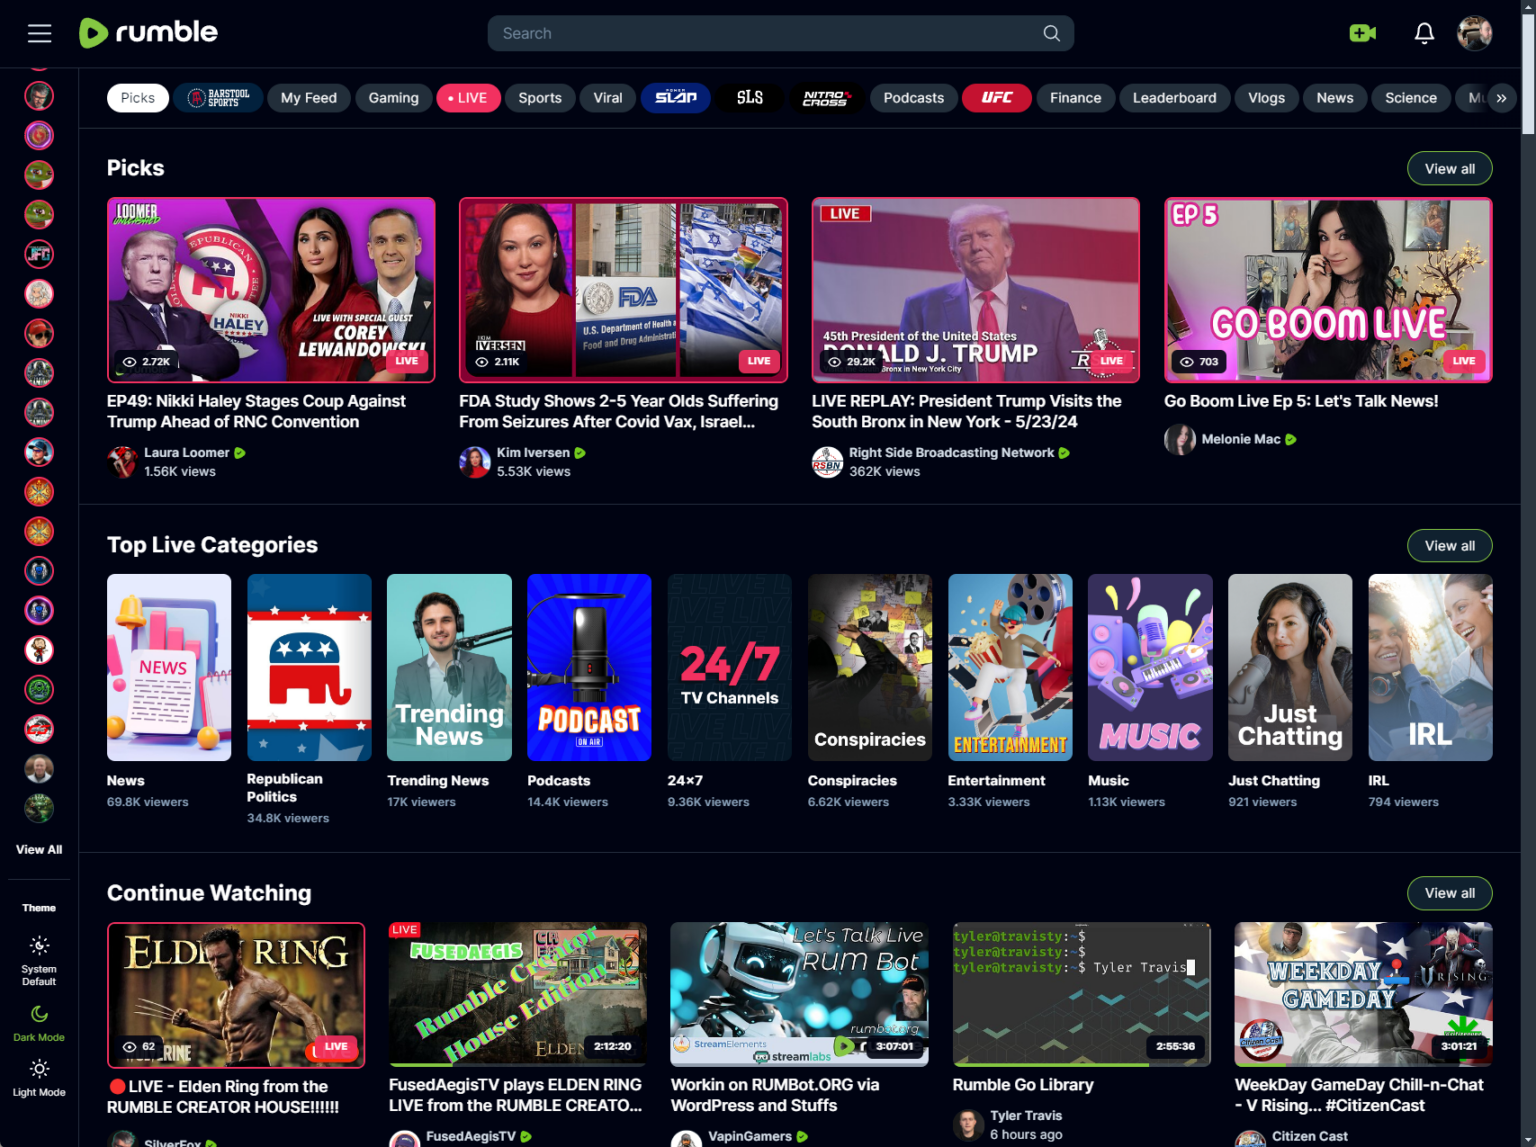Click View all for Top Live Categories
The width and height of the screenshot is (1536, 1147).
pyautogui.click(x=1449, y=545)
